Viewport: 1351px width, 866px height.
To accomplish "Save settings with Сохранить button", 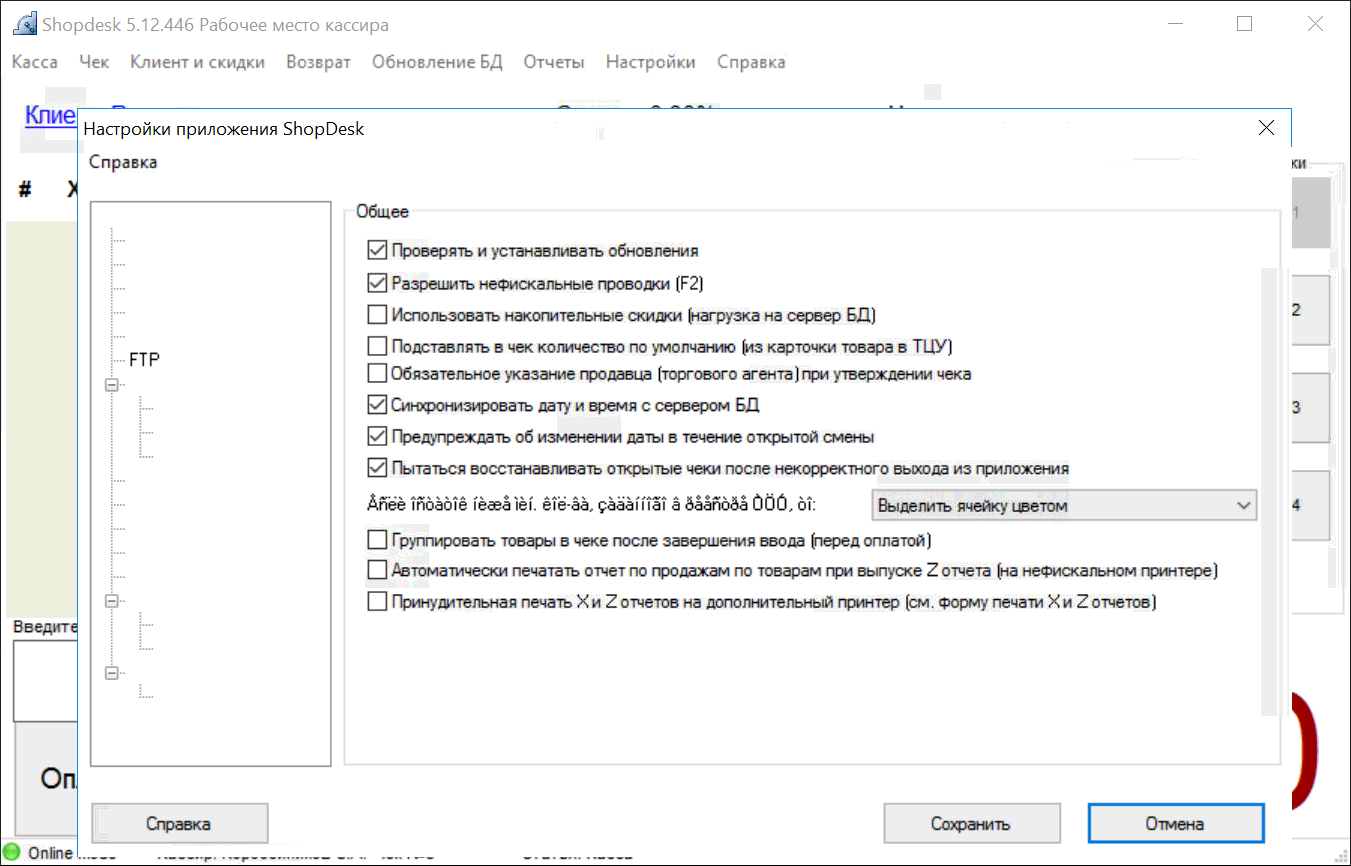I will 970,824.
